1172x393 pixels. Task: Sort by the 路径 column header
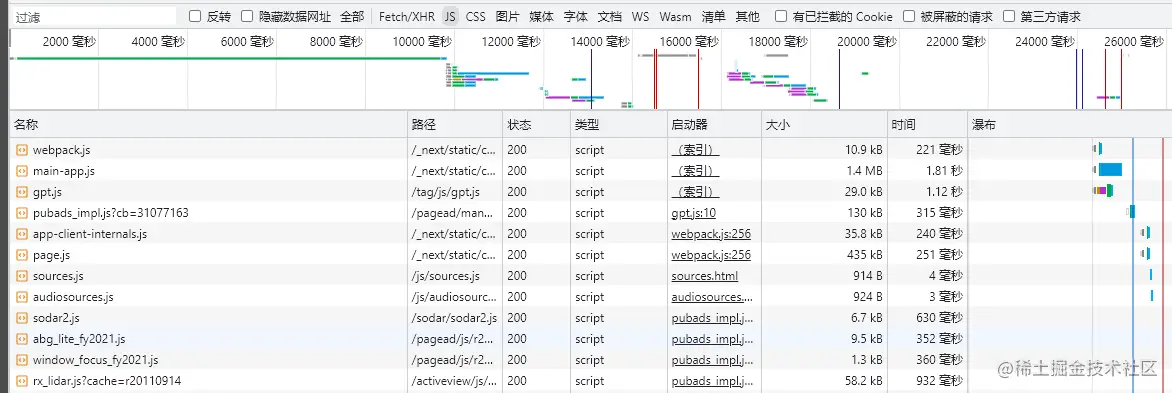pos(456,125)
